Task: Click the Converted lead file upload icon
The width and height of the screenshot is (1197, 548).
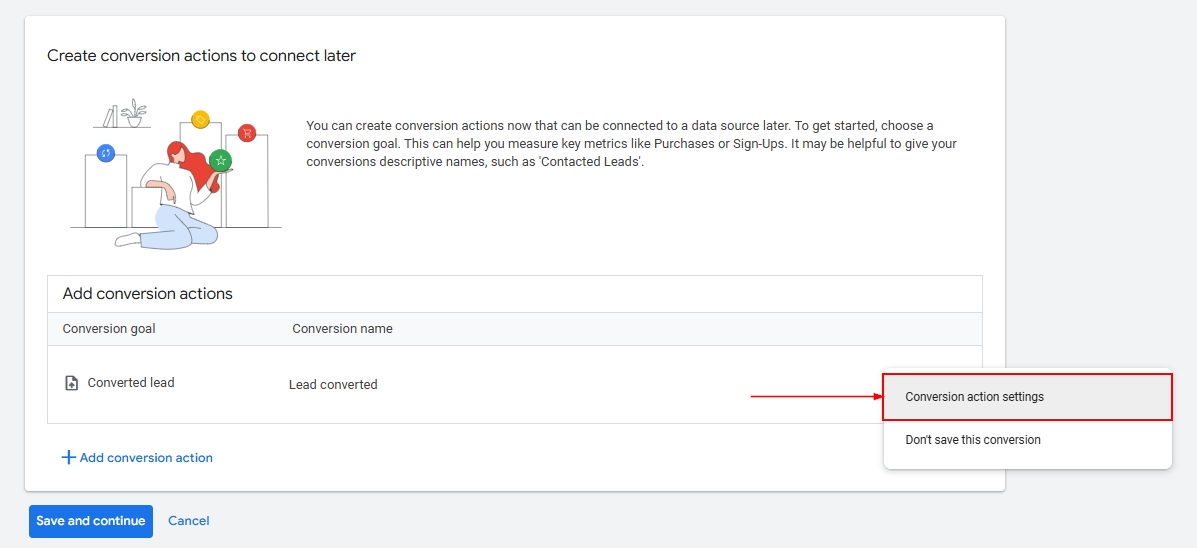Action: (x=71, y=383)
